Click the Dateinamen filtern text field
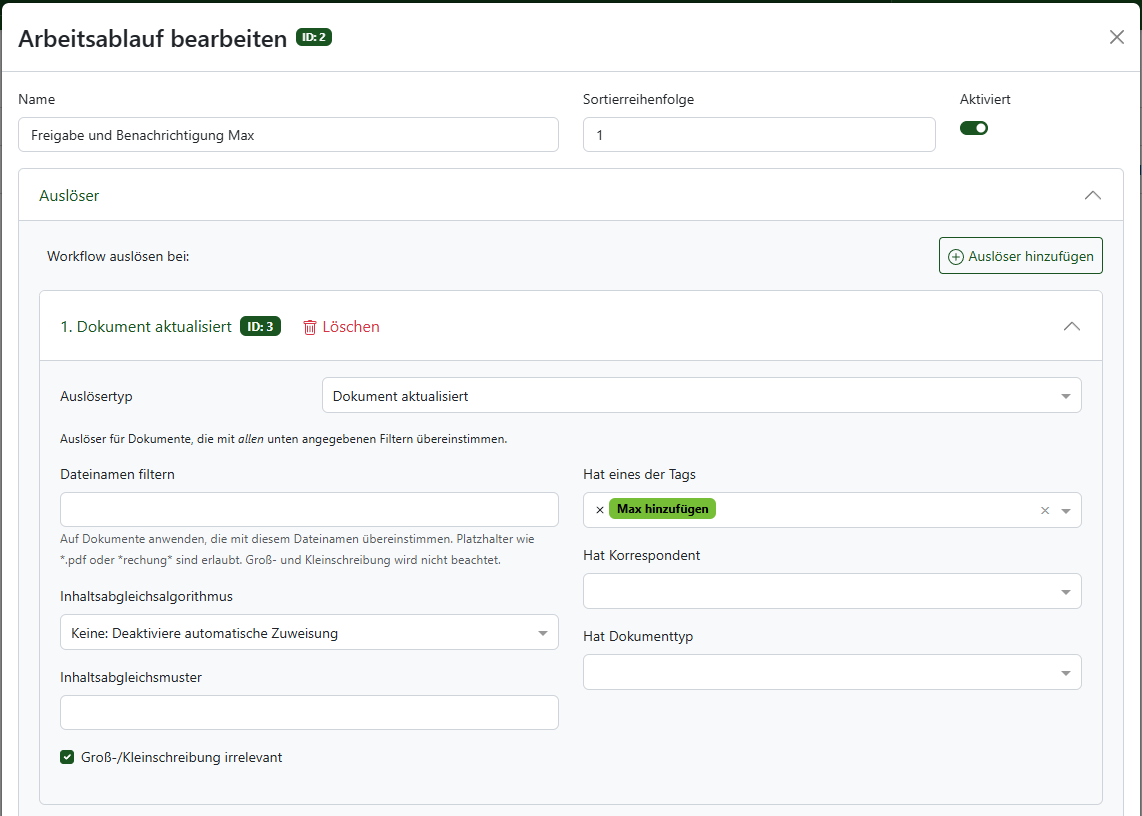This screenshot has width=1142, height=816. 309,509
